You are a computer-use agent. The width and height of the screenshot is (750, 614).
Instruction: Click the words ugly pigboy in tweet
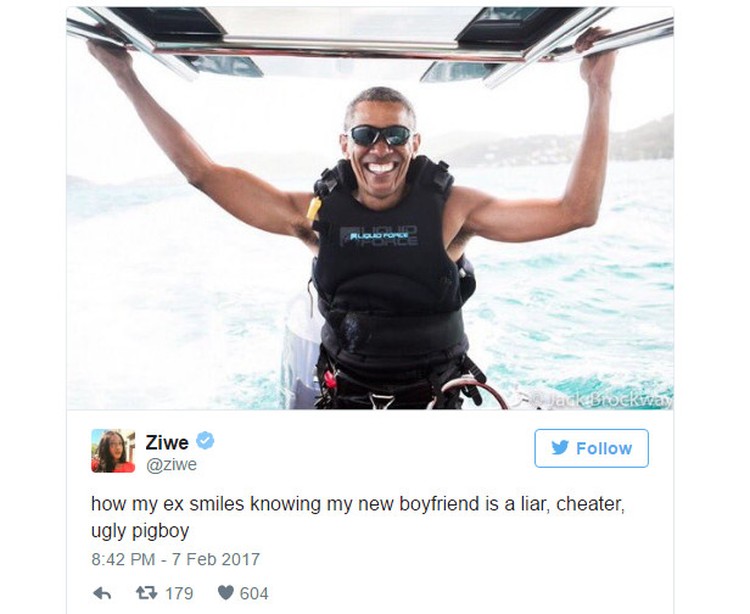[140, 531]
